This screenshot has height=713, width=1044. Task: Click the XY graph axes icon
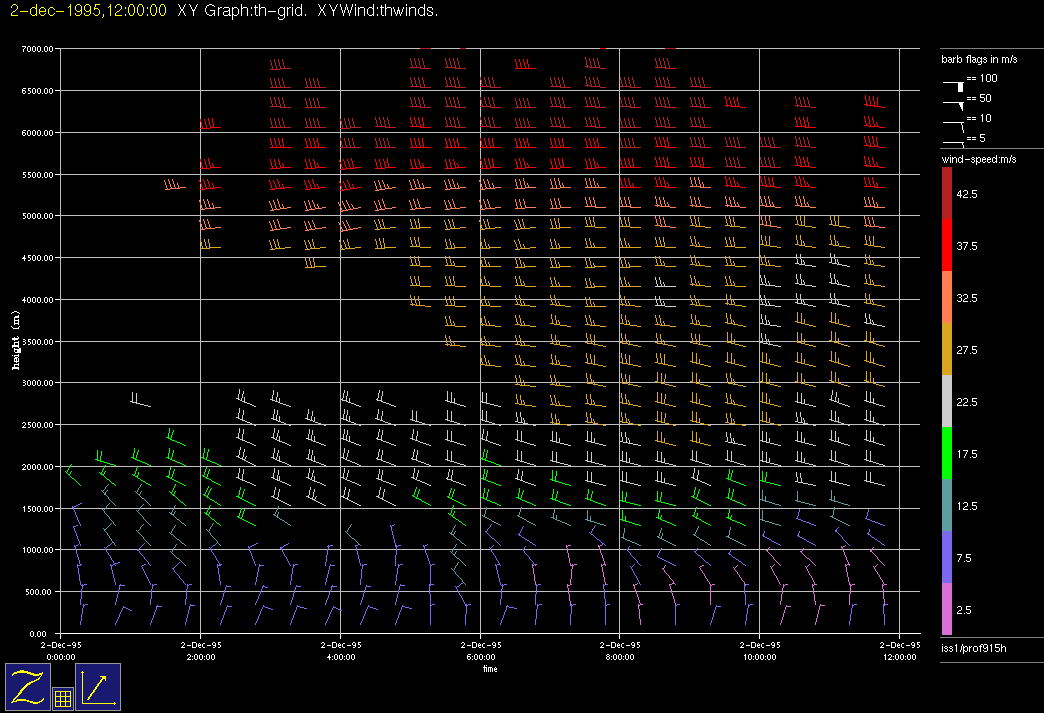point(98,687)
